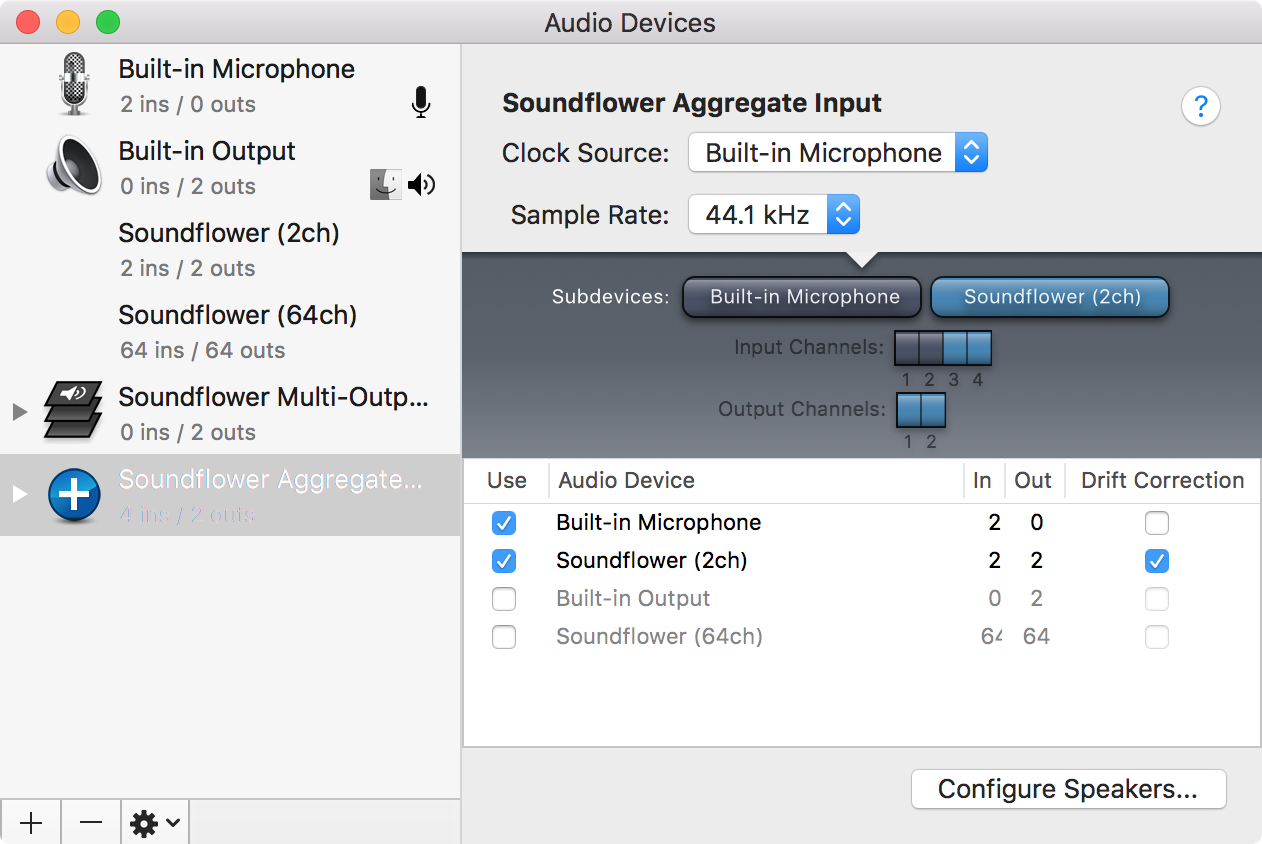Disable Use for Built-in Microphone
This screenshot has width=1262, height=844.
coord(504,523)
